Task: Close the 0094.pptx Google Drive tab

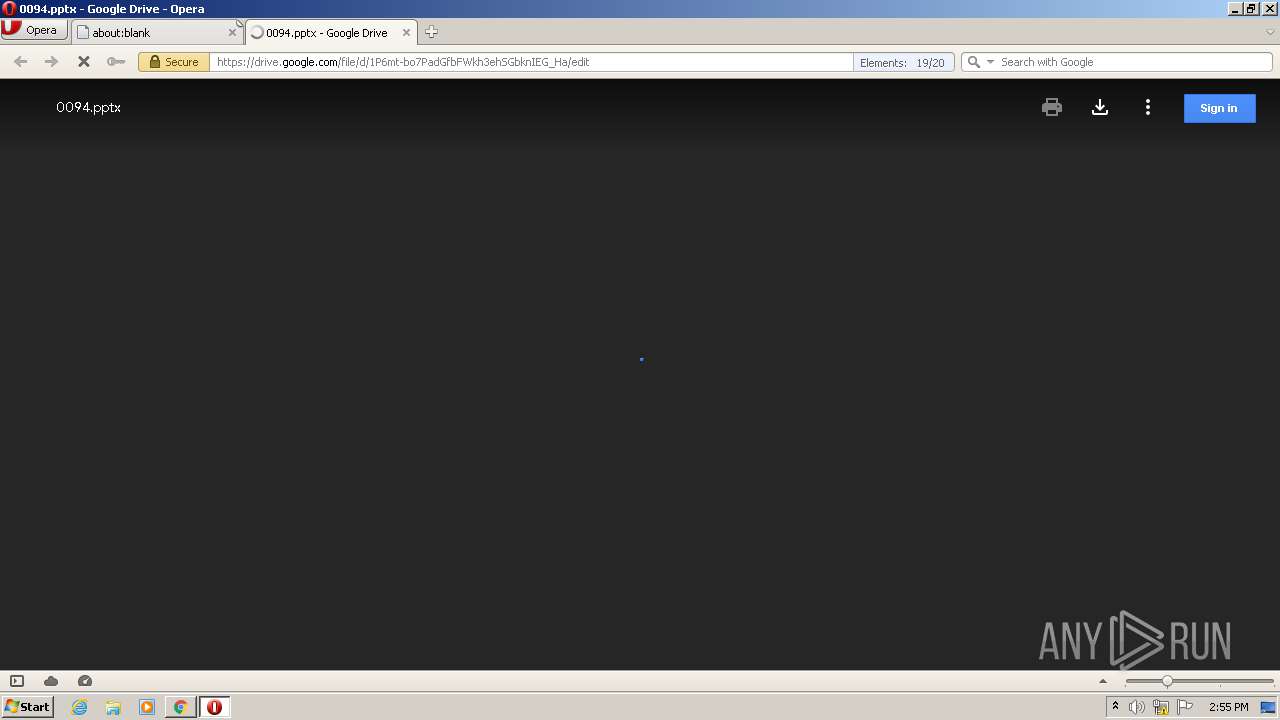Action: tap(406, 32)
